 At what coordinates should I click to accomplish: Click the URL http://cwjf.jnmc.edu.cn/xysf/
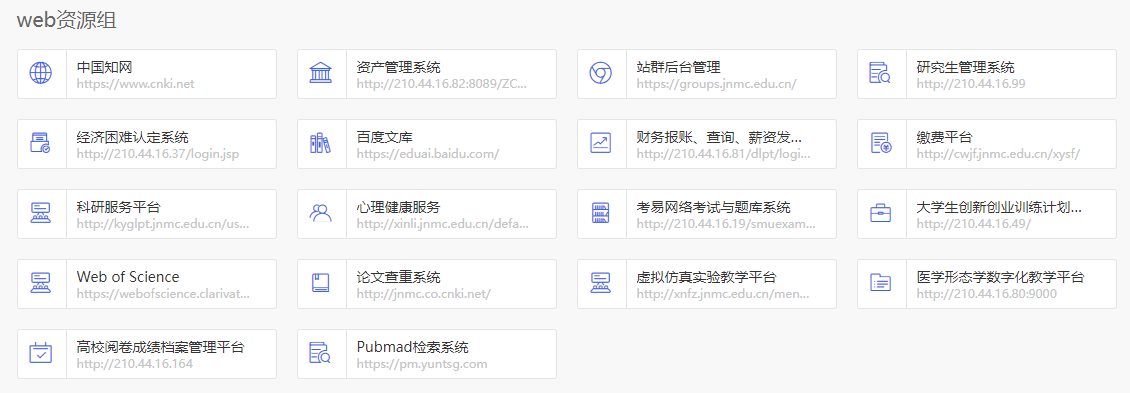coord(998,154)
